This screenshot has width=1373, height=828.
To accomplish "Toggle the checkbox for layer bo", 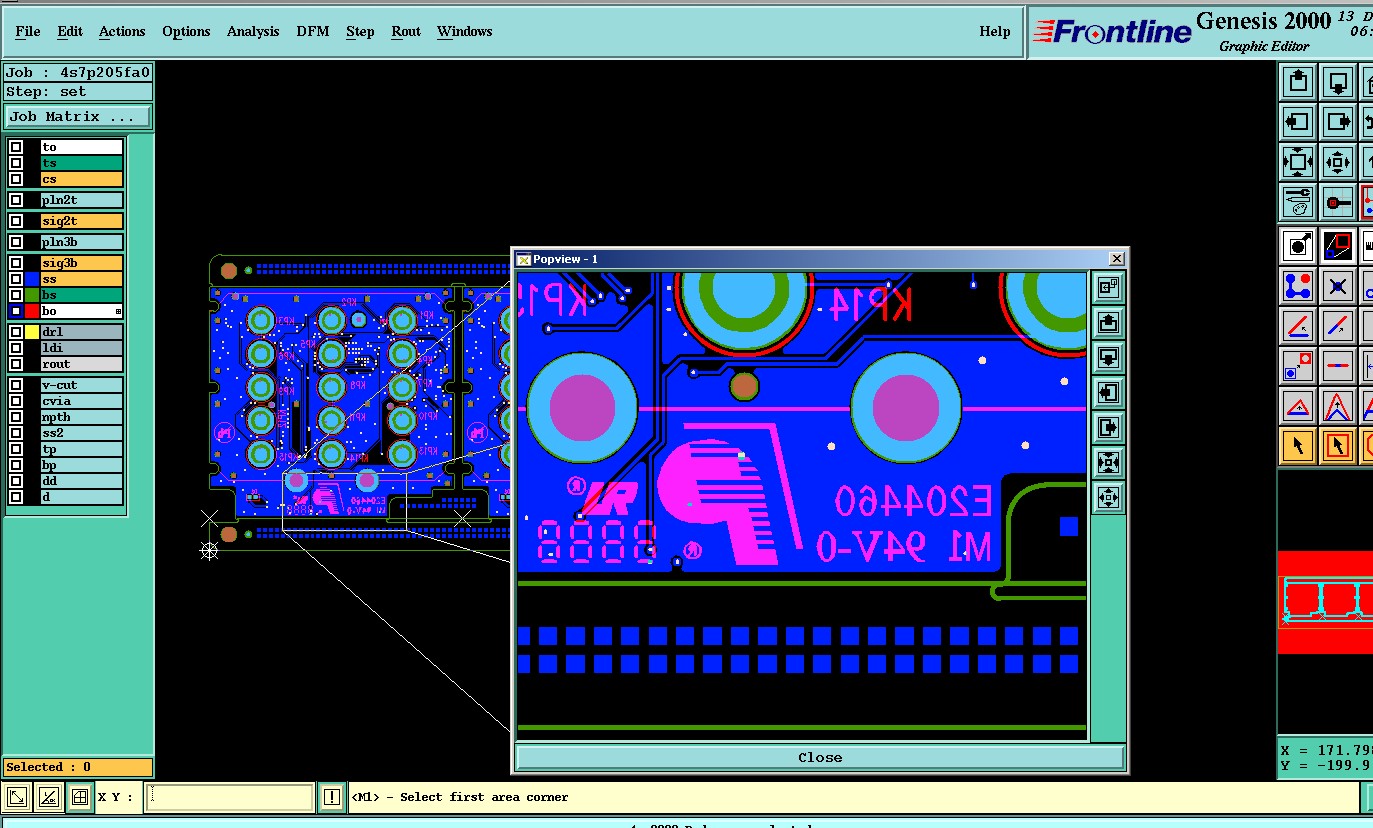I will [x=16, y=311].
